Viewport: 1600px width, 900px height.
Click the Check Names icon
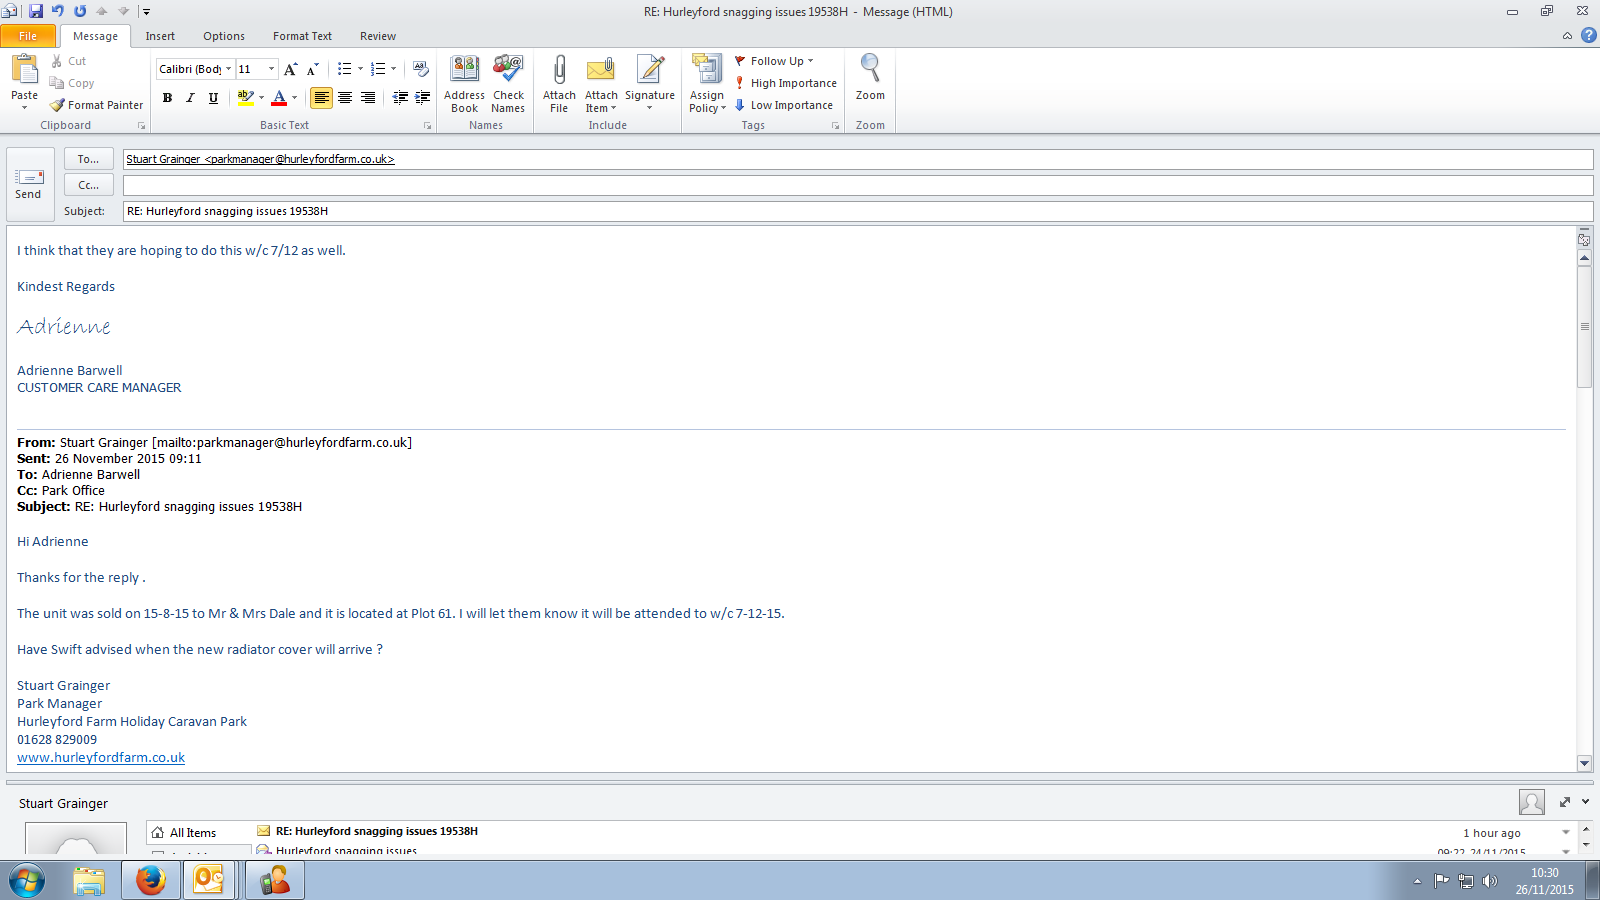508,84
